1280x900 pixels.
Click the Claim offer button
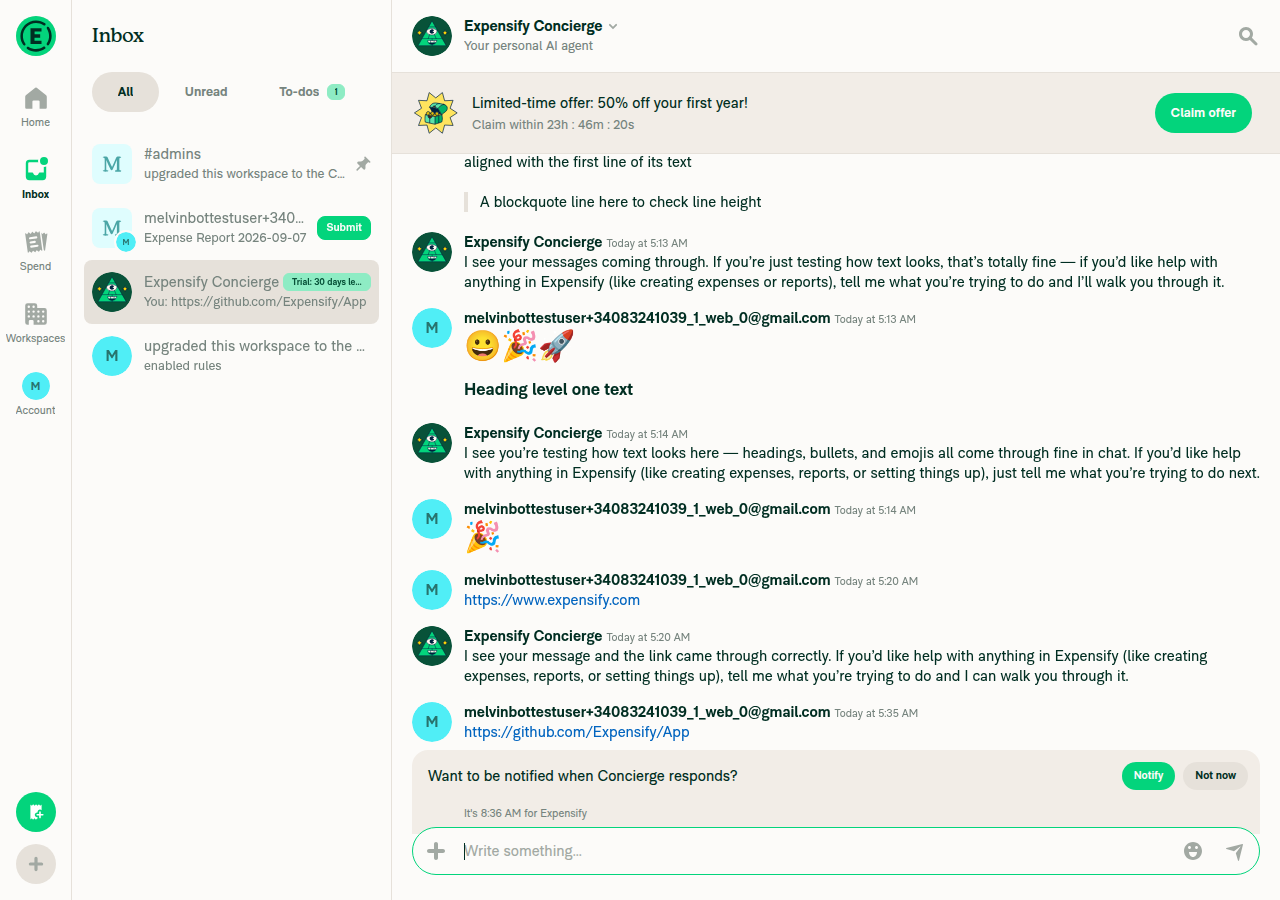pyautogui.click(x=1203, y=113)
